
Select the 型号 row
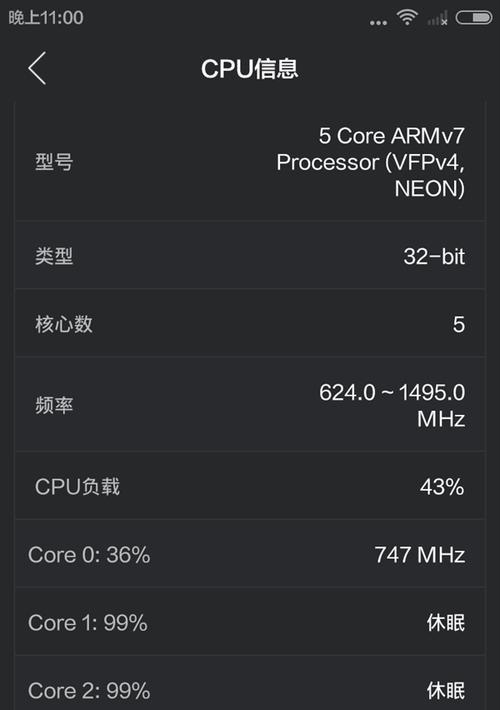(250, 162)
